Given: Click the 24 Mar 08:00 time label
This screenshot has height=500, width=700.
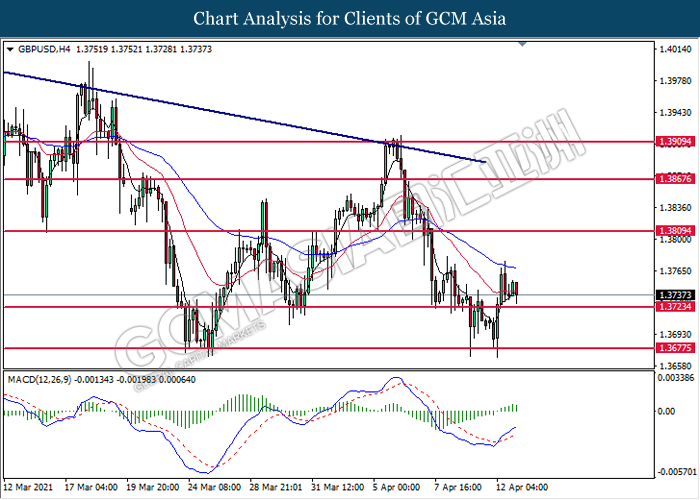Looking at the screenshot, I should pos(214,487).
